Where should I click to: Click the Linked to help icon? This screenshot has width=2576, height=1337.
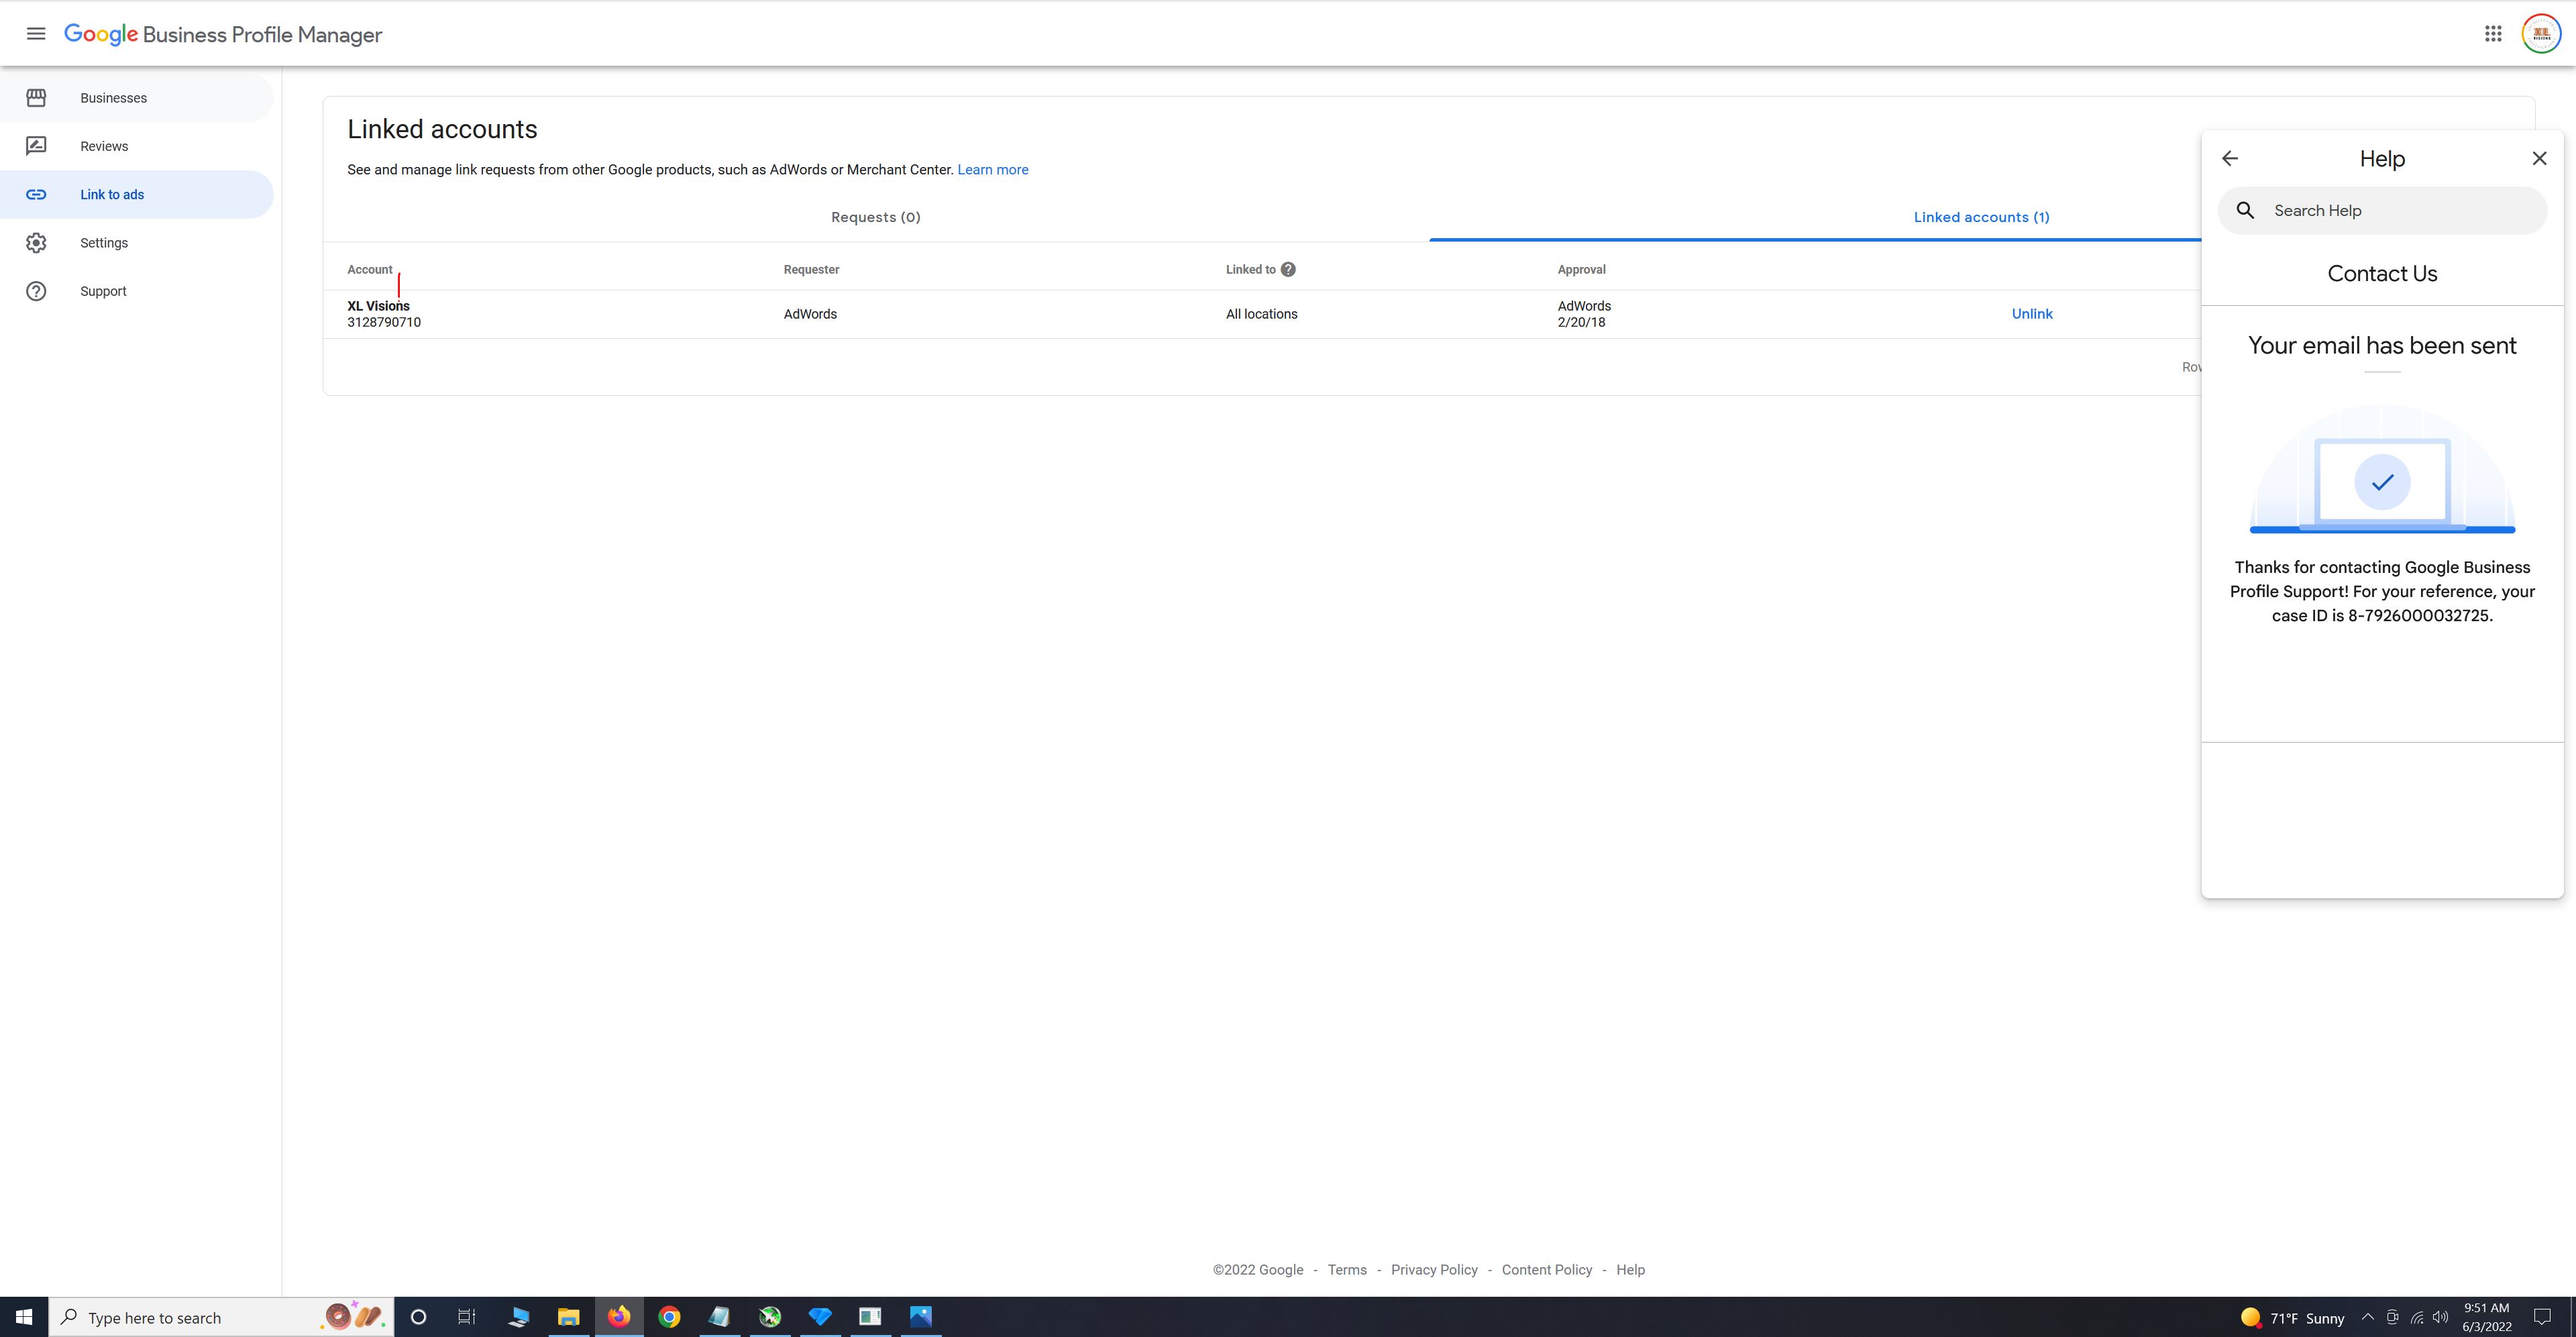[x=1288, y=270]
